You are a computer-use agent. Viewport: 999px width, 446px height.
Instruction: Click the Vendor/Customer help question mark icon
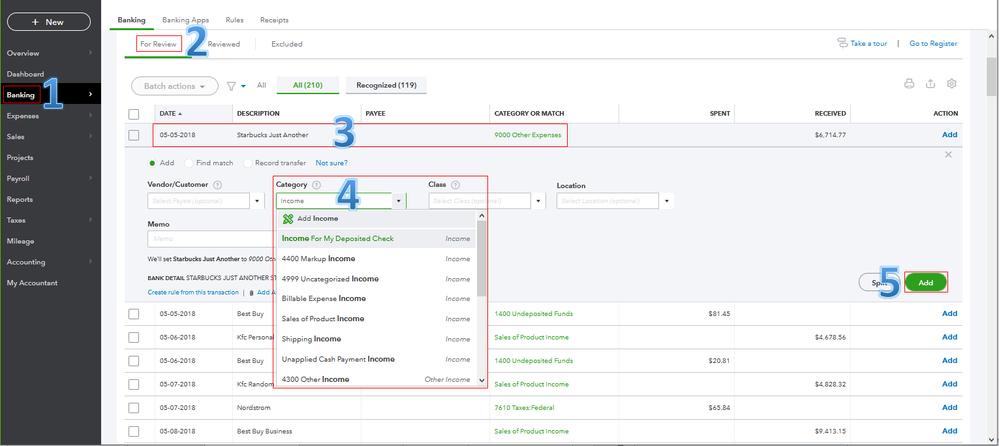(x=217, y=185)
